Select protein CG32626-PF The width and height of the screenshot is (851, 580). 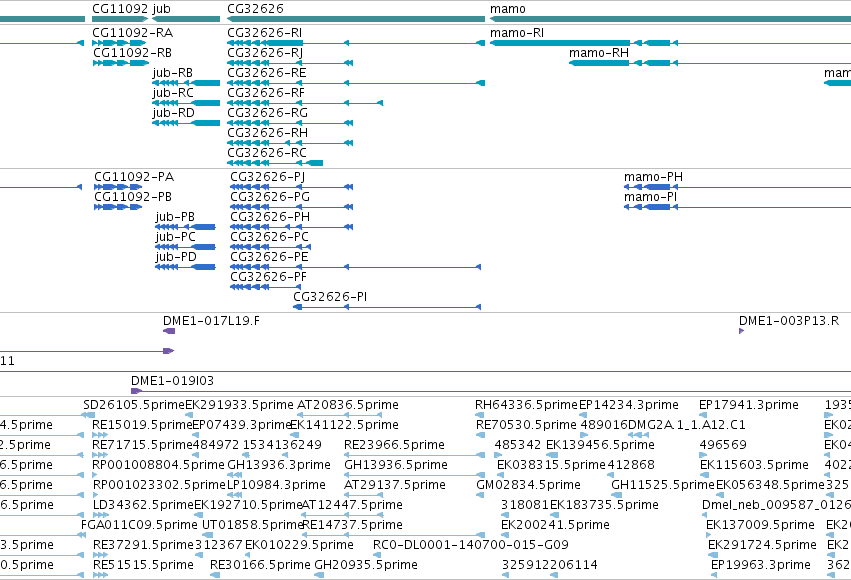269,277
